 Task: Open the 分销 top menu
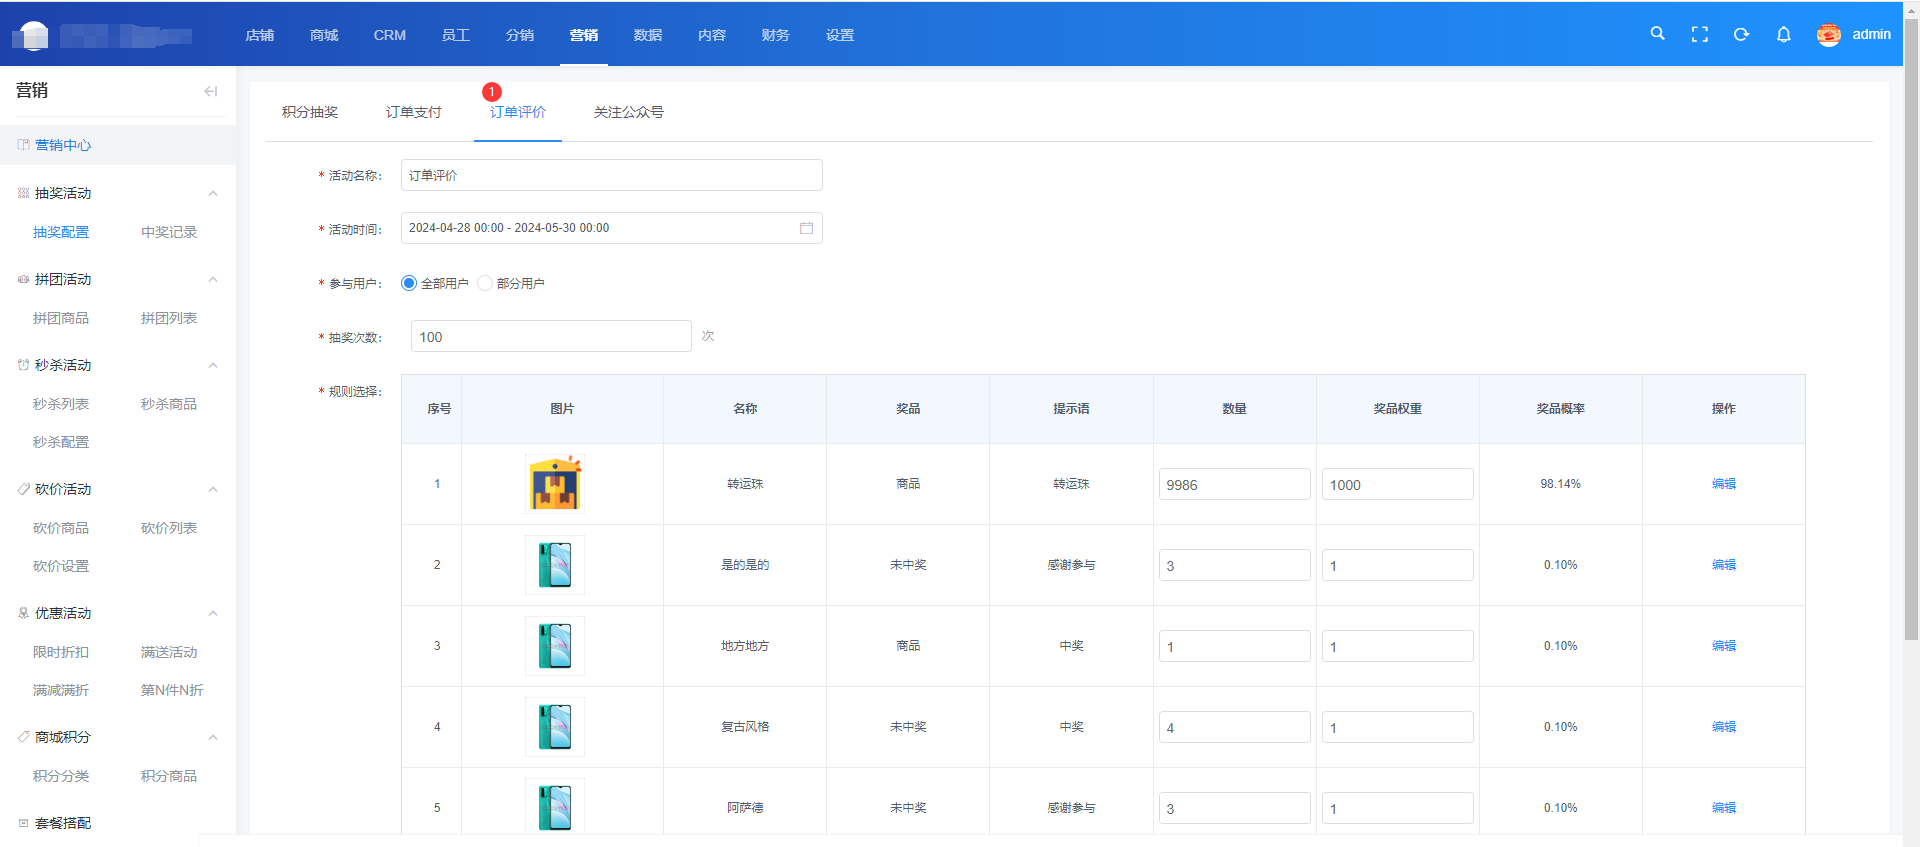pos(520,35)
